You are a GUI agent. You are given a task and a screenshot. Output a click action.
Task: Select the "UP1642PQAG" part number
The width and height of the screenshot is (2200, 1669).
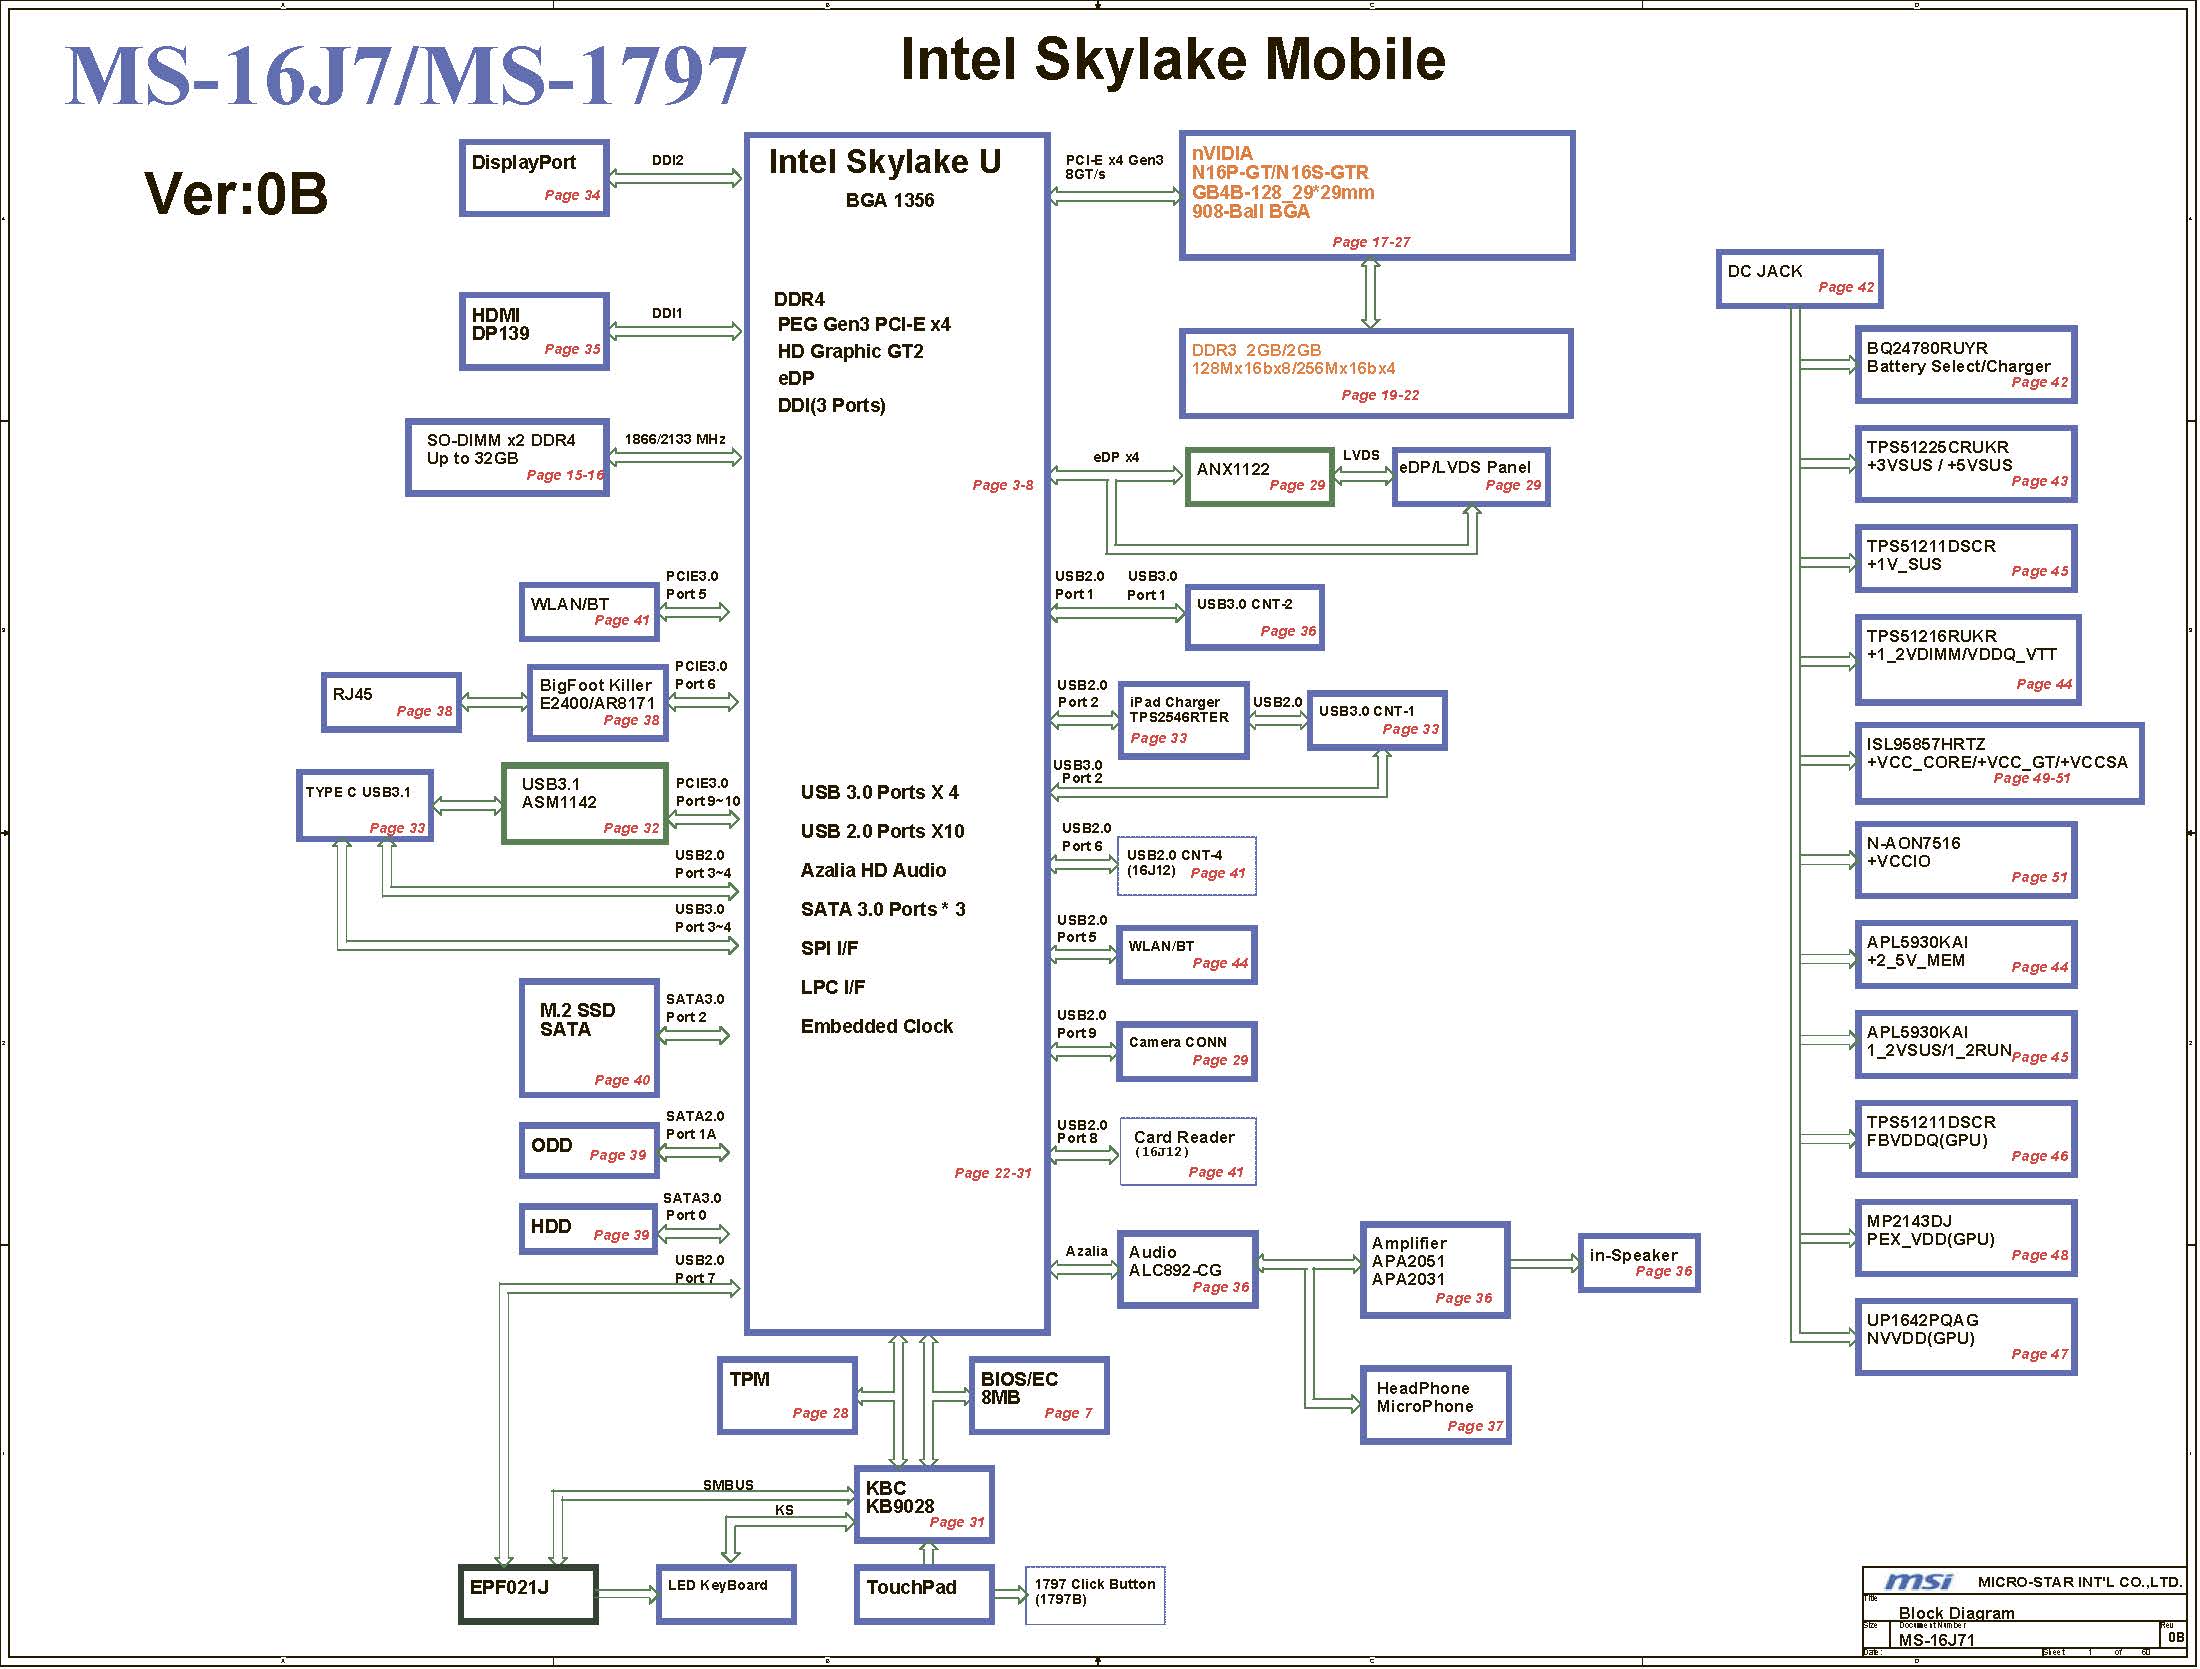click(1923, 1320)
